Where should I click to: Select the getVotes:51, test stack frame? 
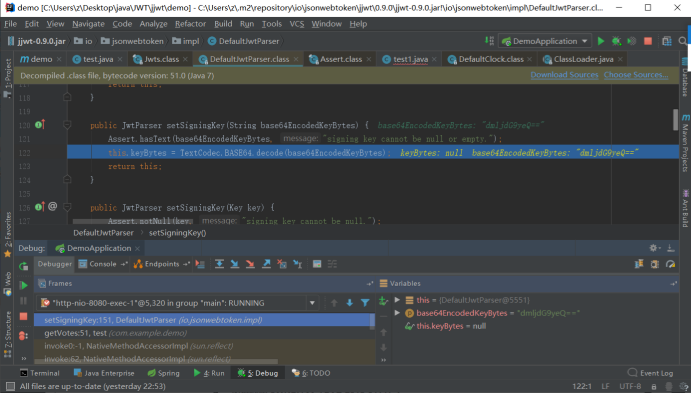click(204, 333)
